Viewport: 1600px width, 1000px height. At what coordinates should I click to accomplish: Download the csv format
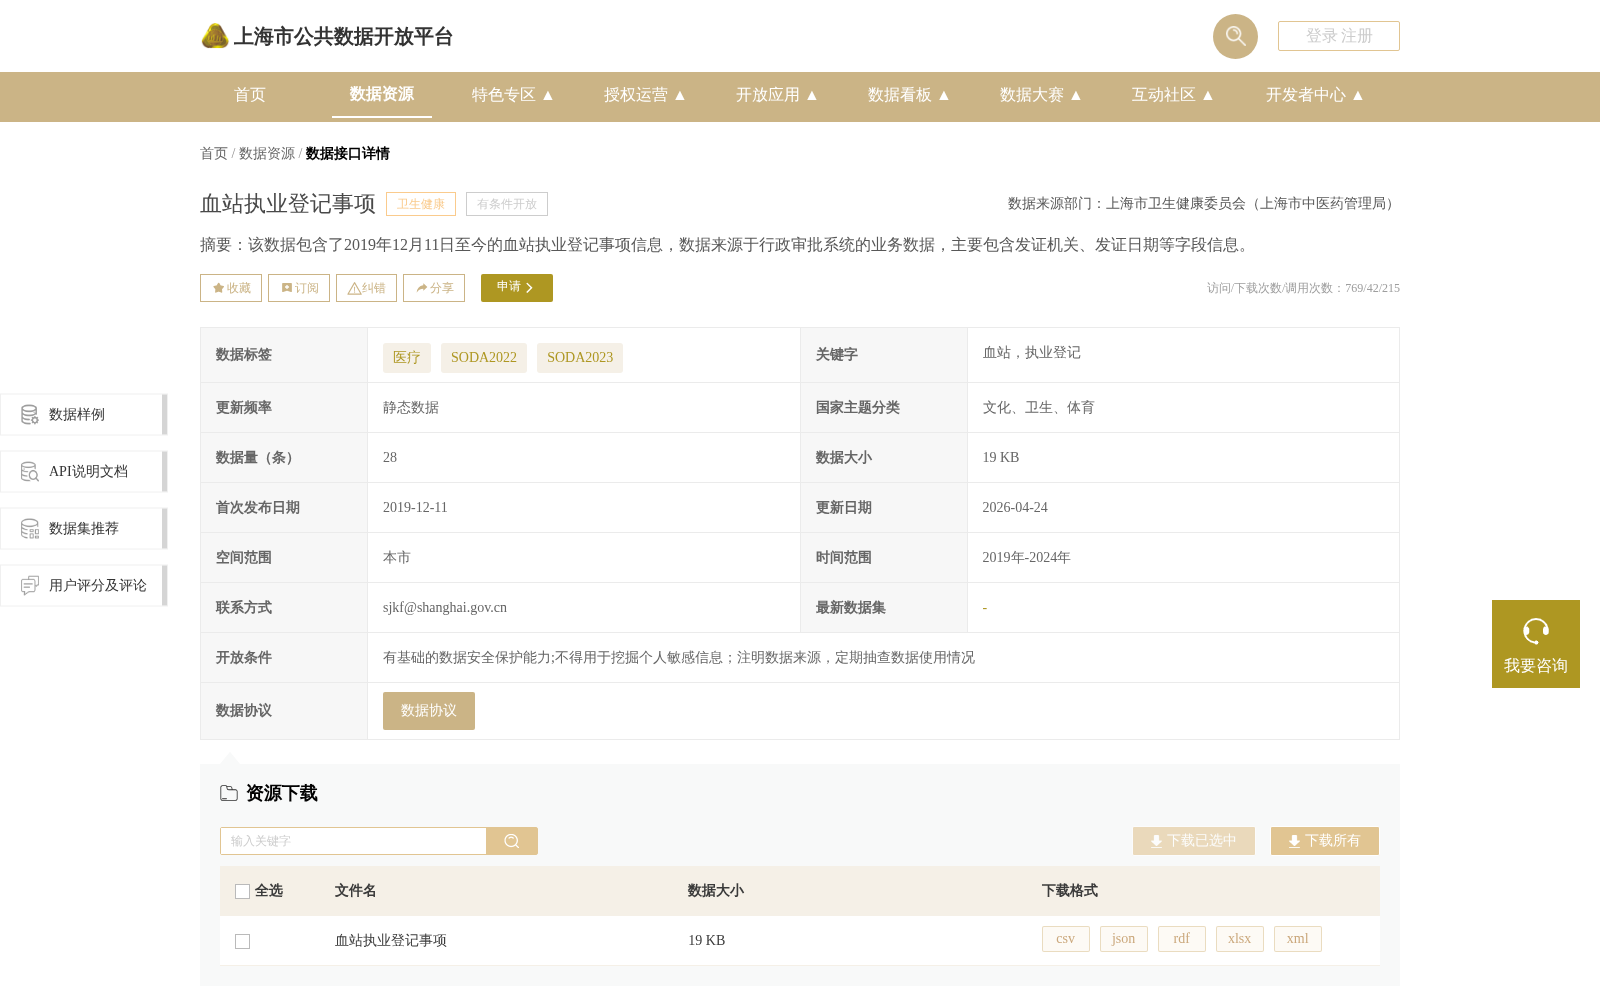click(1066, 939)
